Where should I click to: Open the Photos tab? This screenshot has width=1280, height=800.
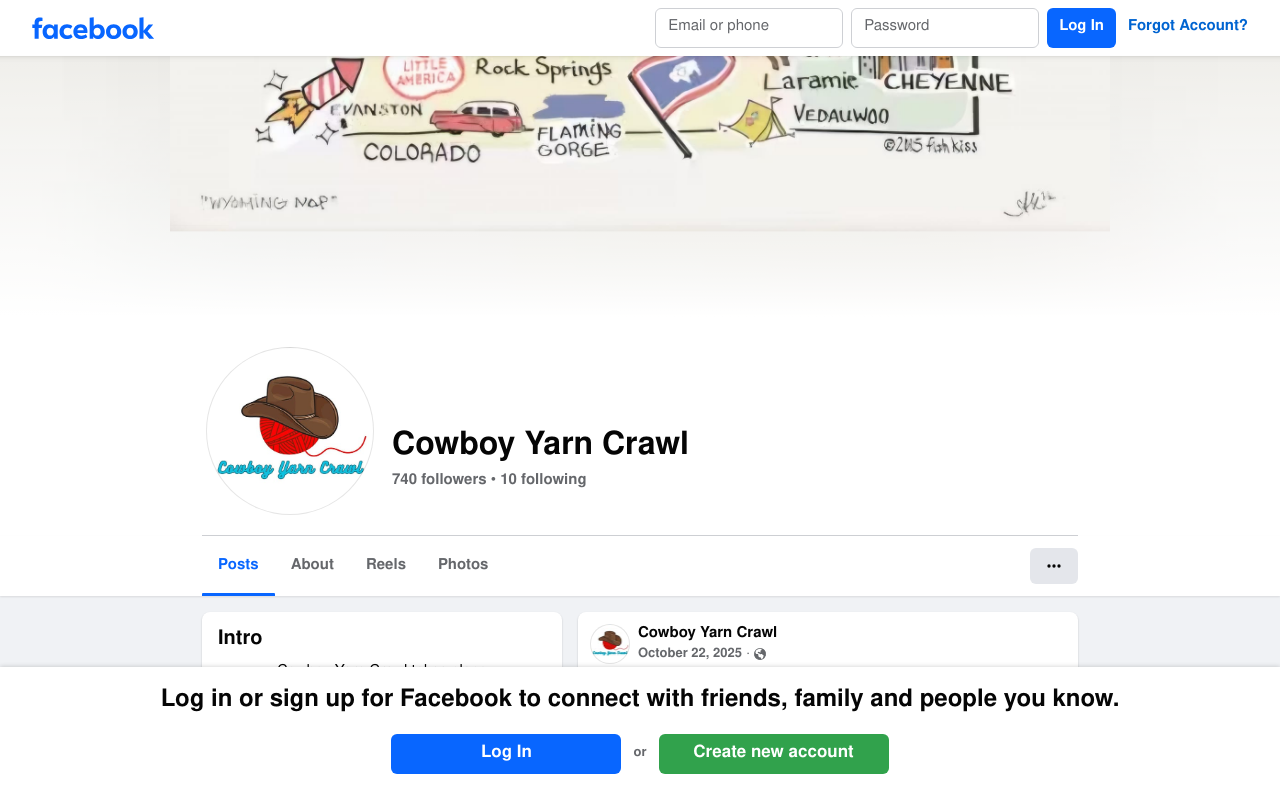tap(463, 564)
